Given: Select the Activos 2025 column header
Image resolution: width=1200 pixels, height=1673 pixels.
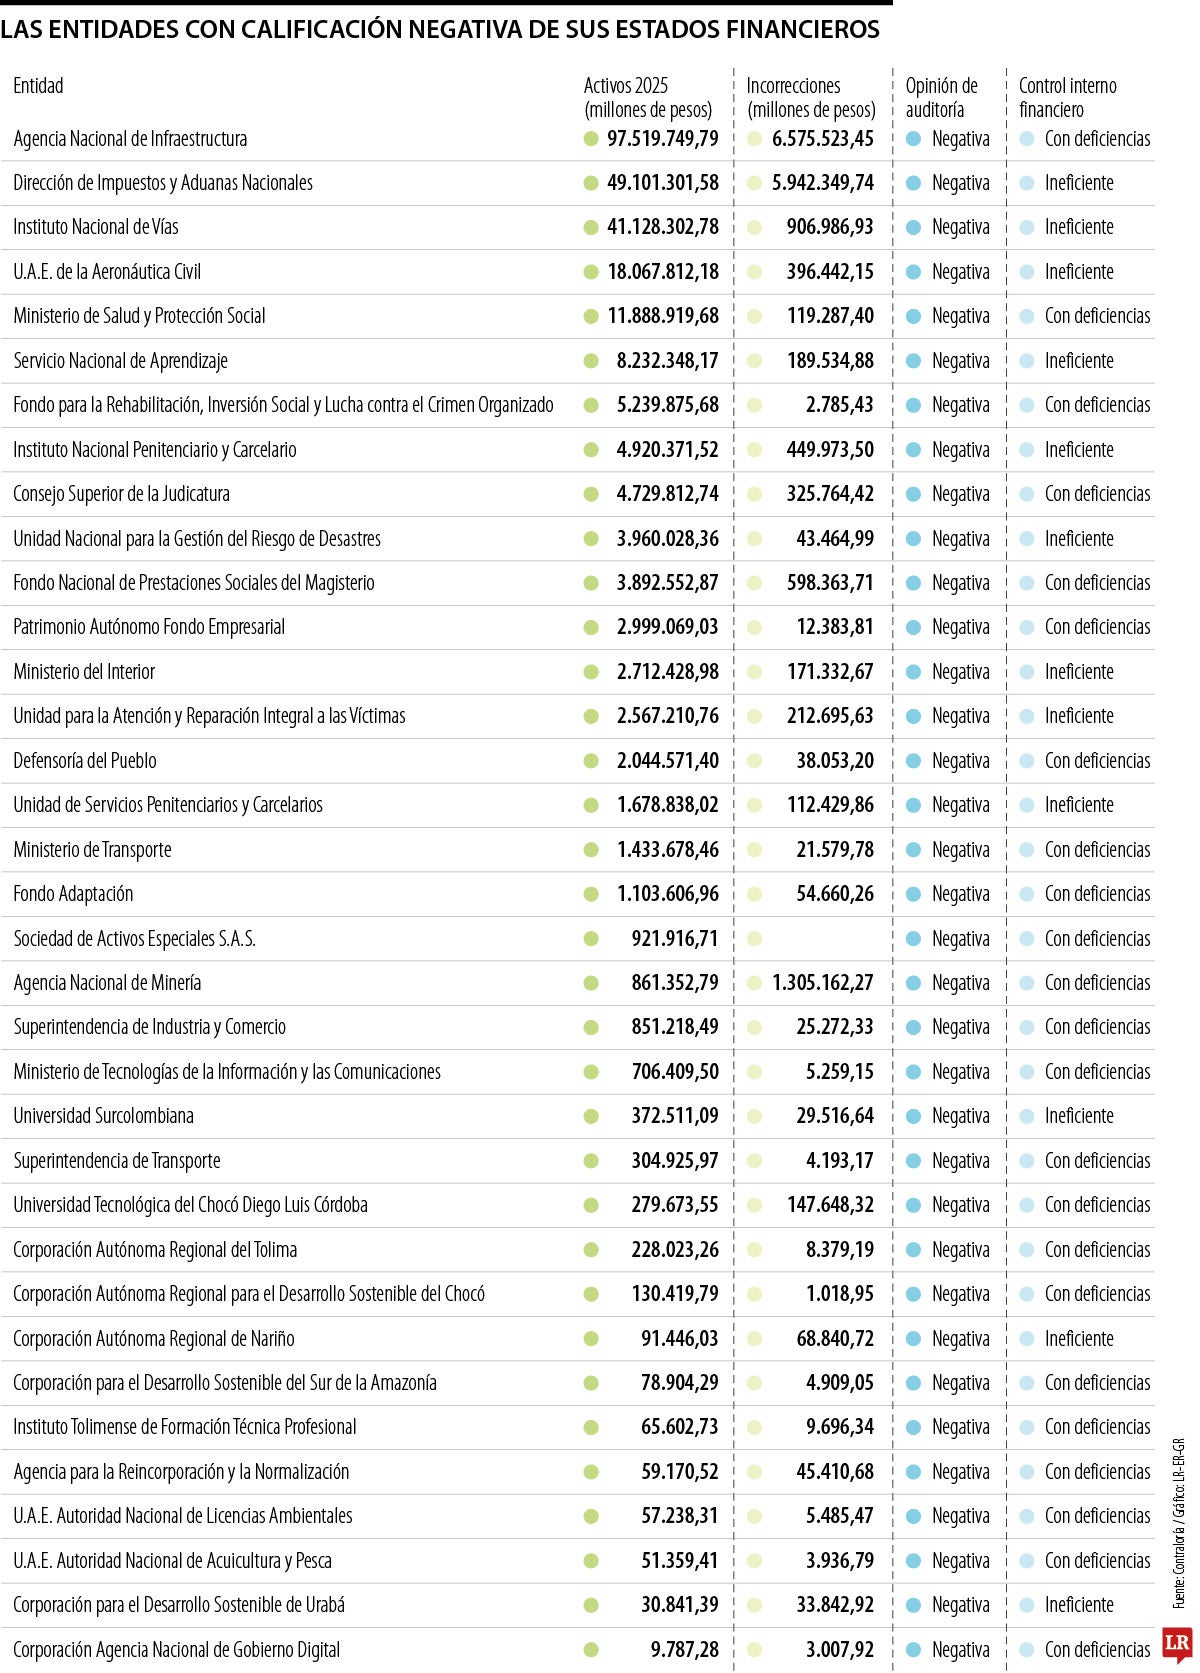Looking at the screenshot, I should (648, 97).
